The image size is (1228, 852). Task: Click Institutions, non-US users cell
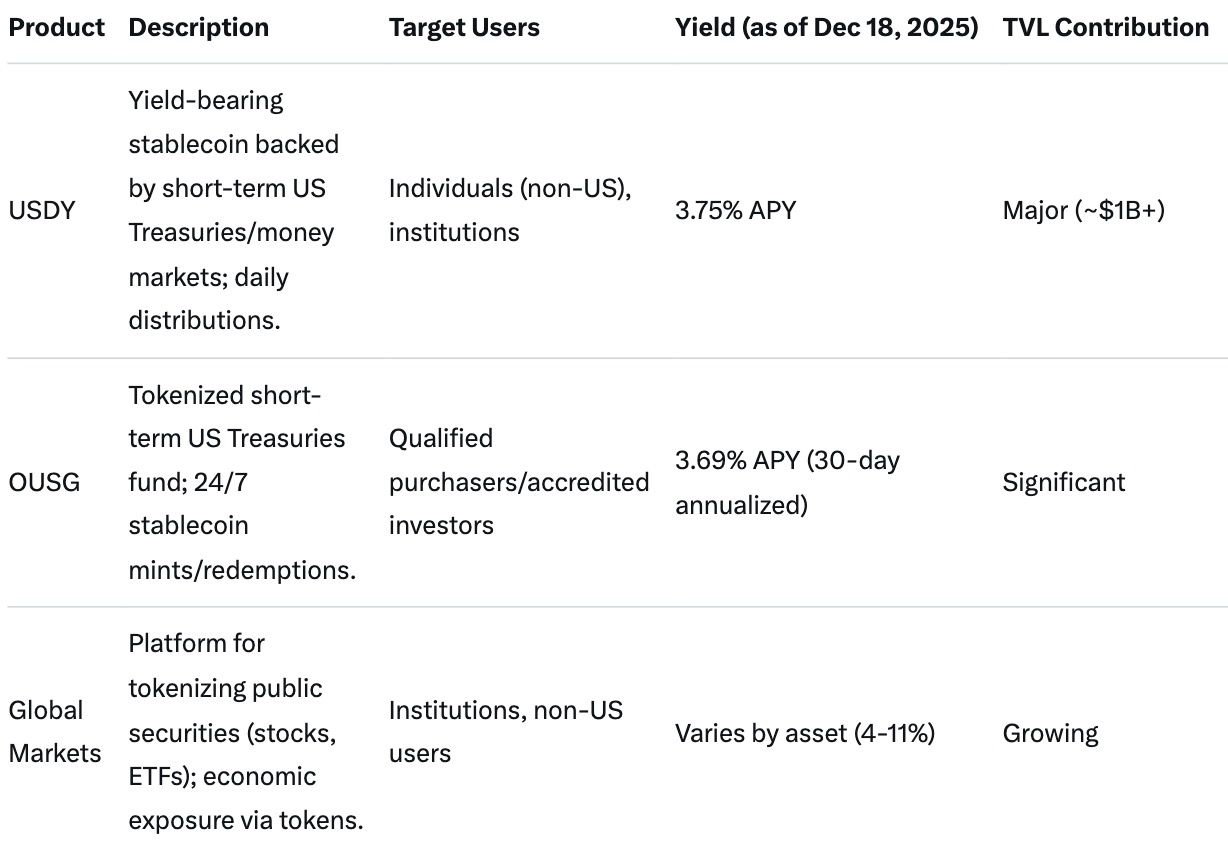point(505,731)
